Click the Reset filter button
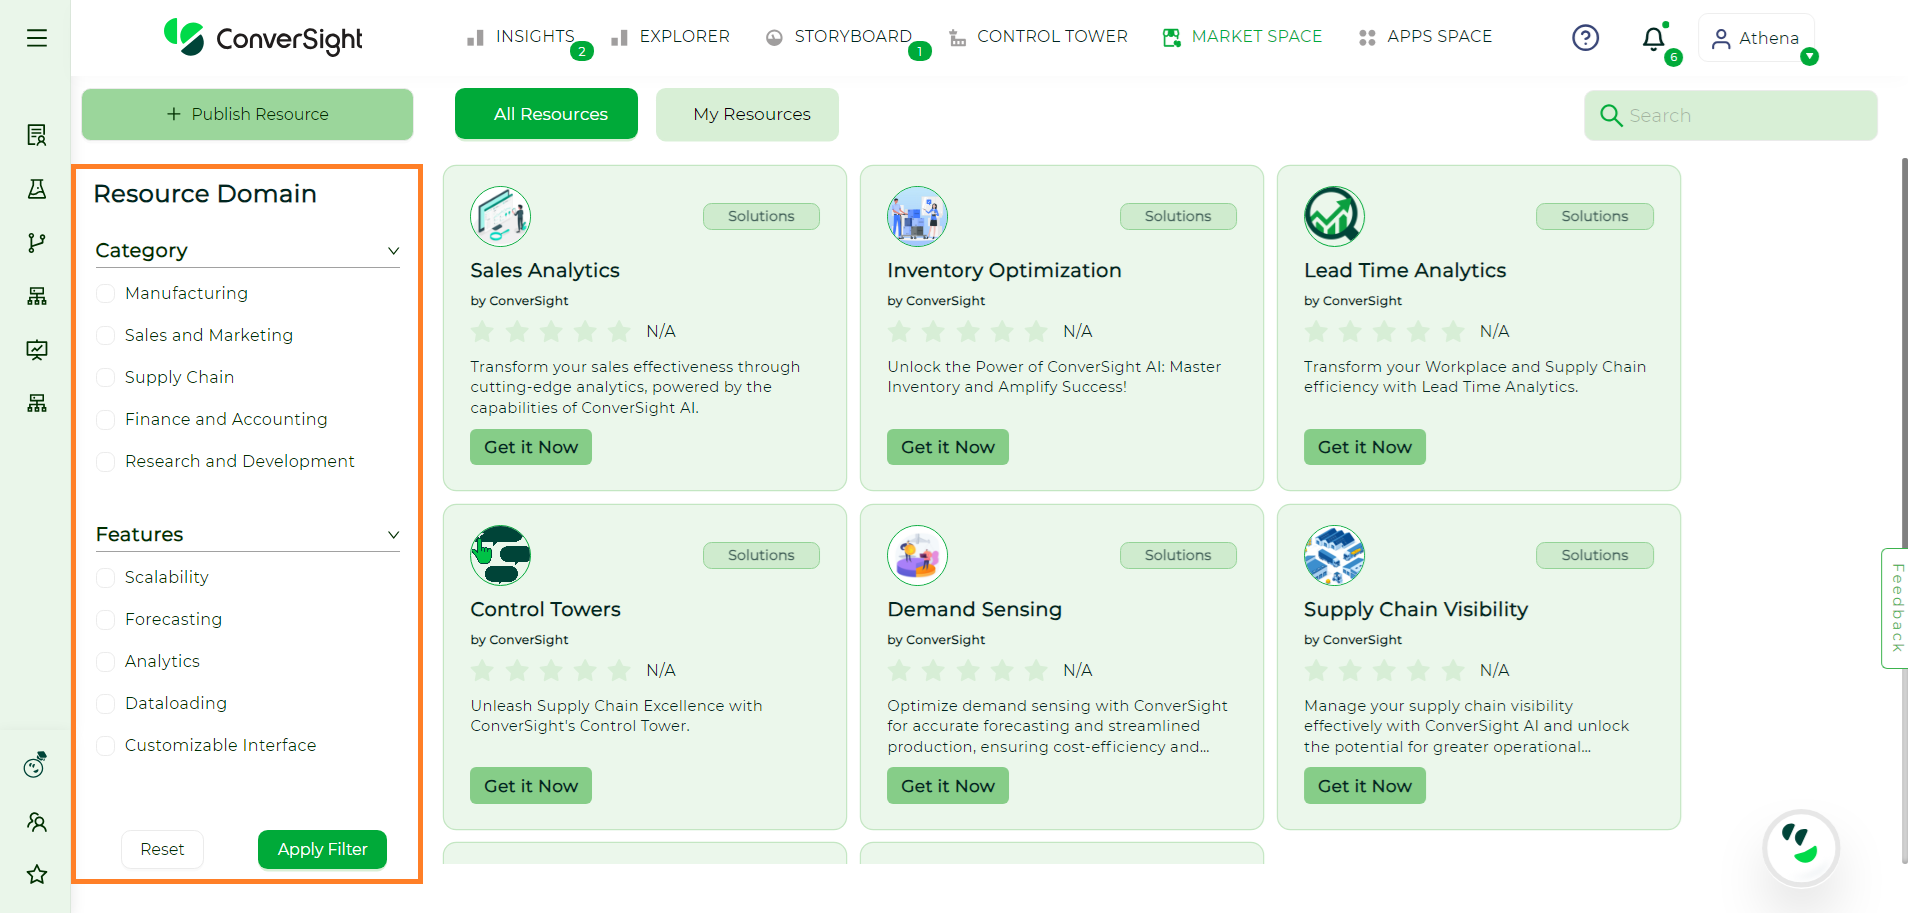The height and width of the screenshot is (913, 1908). coord(162,849)
